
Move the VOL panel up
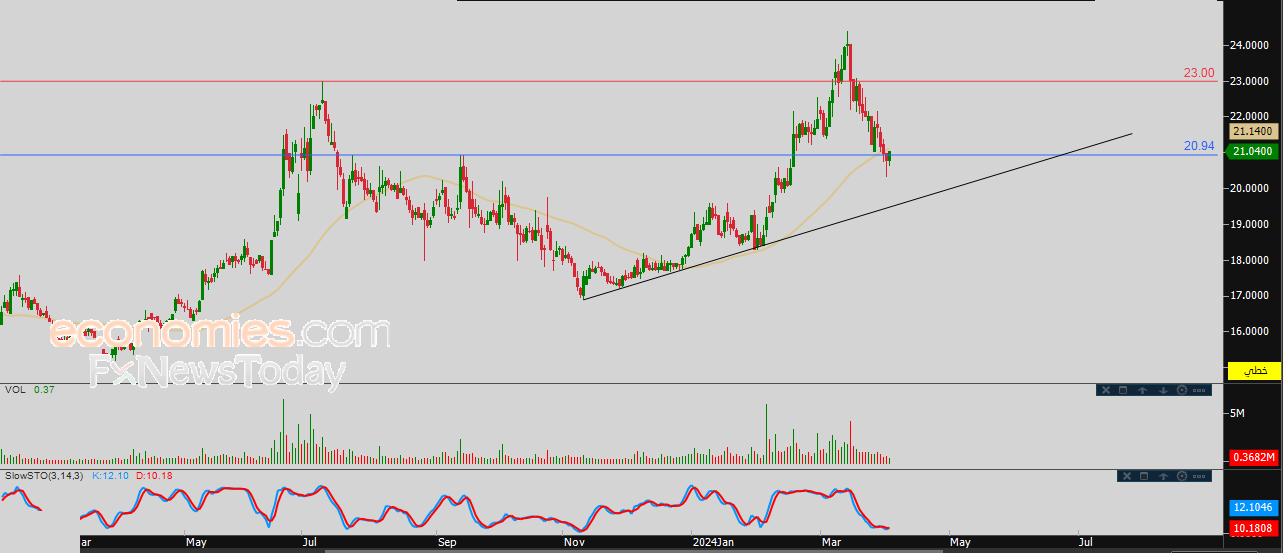pos(1143,390)
